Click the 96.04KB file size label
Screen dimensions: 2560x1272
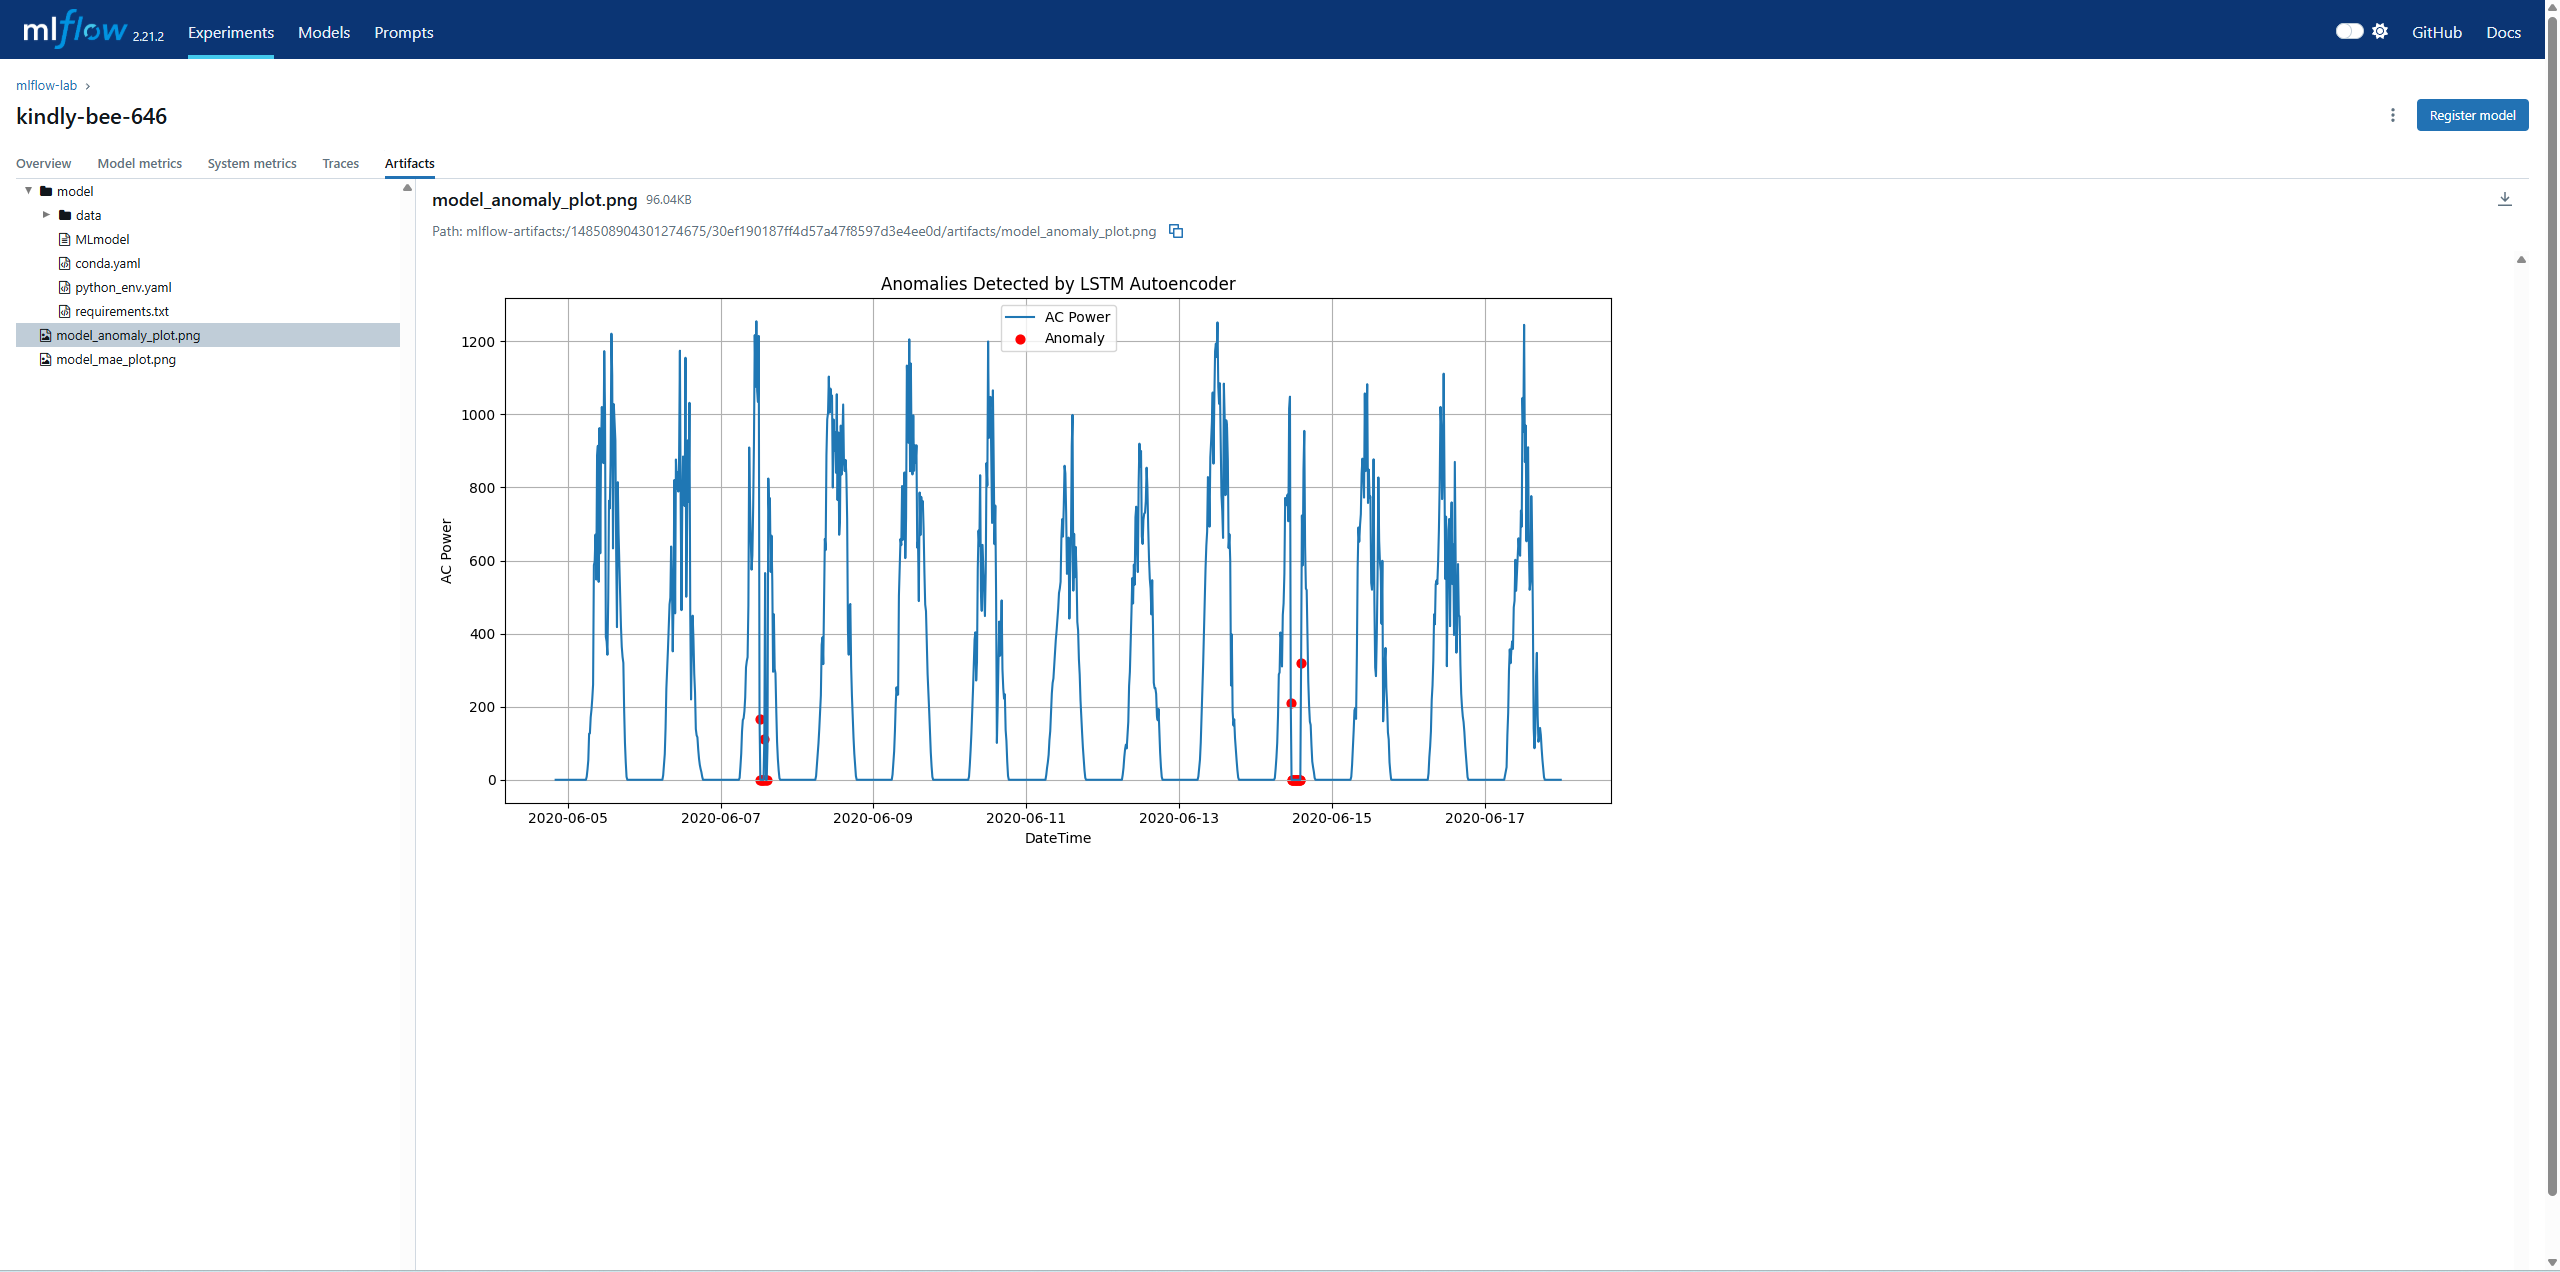(x=668, y=200)
